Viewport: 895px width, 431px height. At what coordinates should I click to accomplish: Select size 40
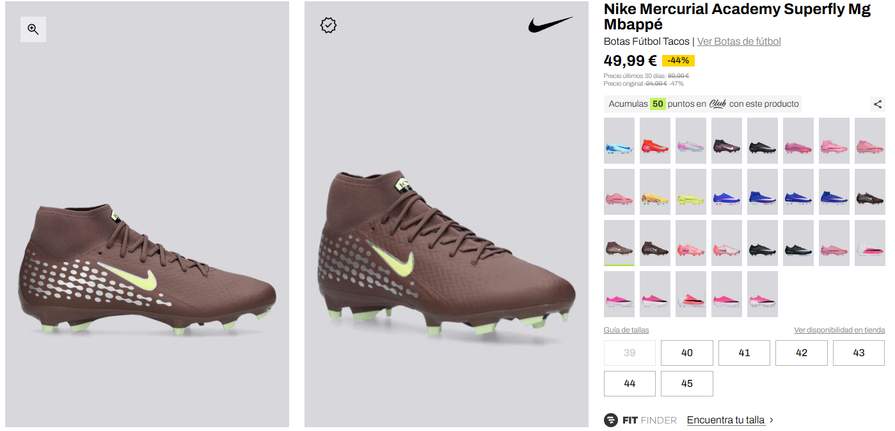tap(687, 353)
